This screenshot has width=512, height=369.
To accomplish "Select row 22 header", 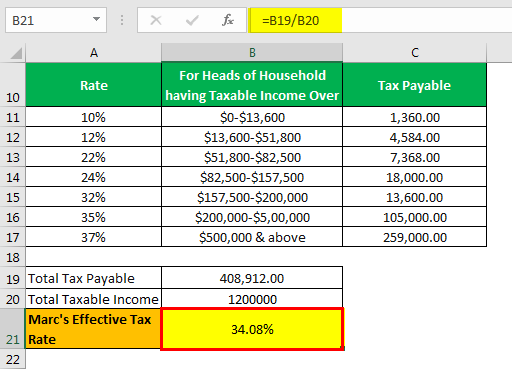I will coord(13,359).
